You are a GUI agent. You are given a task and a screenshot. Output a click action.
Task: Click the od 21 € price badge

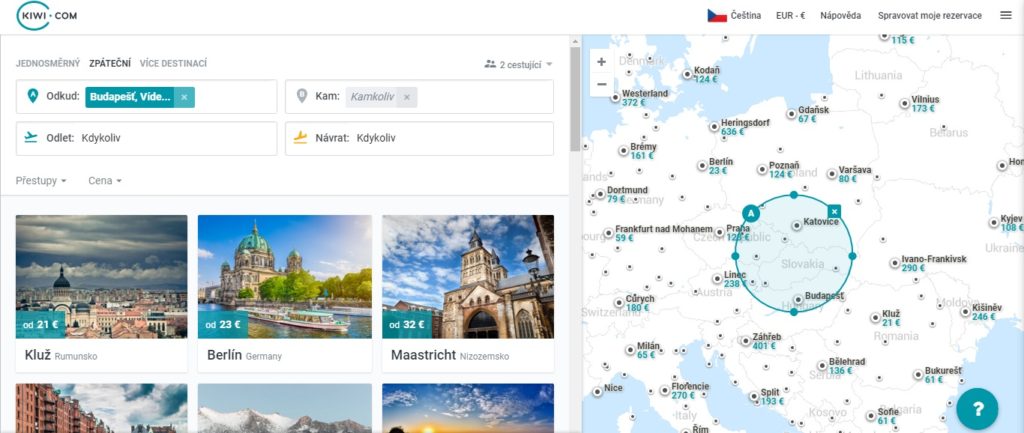coord(40,325)
